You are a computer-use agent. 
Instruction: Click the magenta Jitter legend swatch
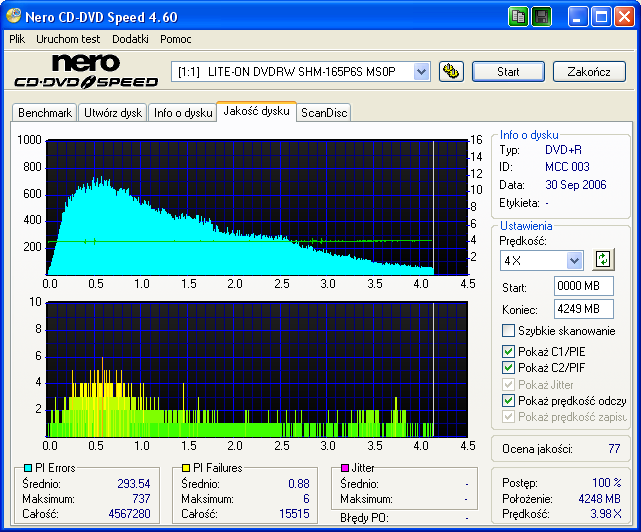[345, 467]
